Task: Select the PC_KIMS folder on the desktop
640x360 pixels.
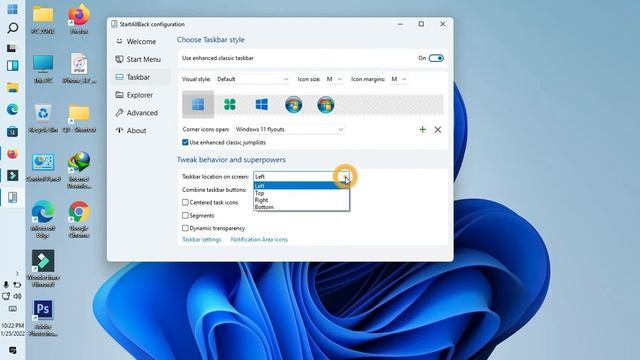Action: tap(43, 19)
